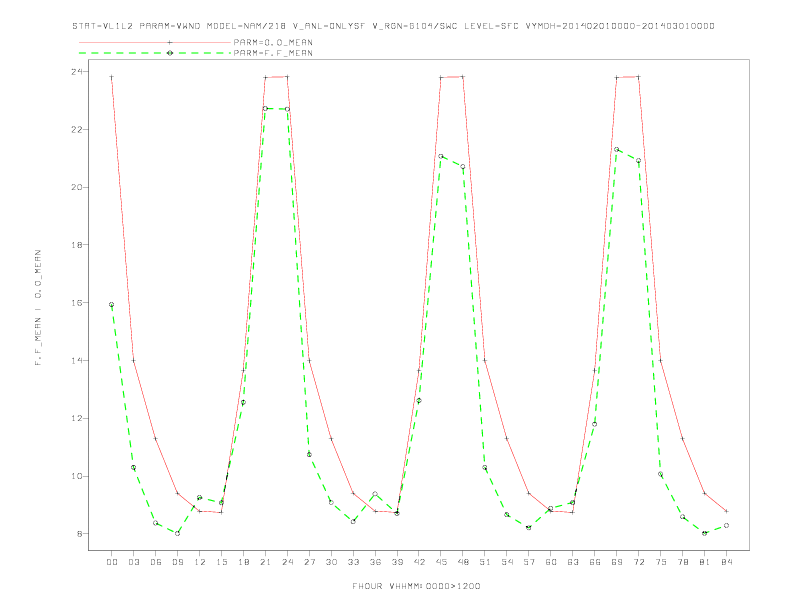Click x-axis tick label 63

coord(573,562)
